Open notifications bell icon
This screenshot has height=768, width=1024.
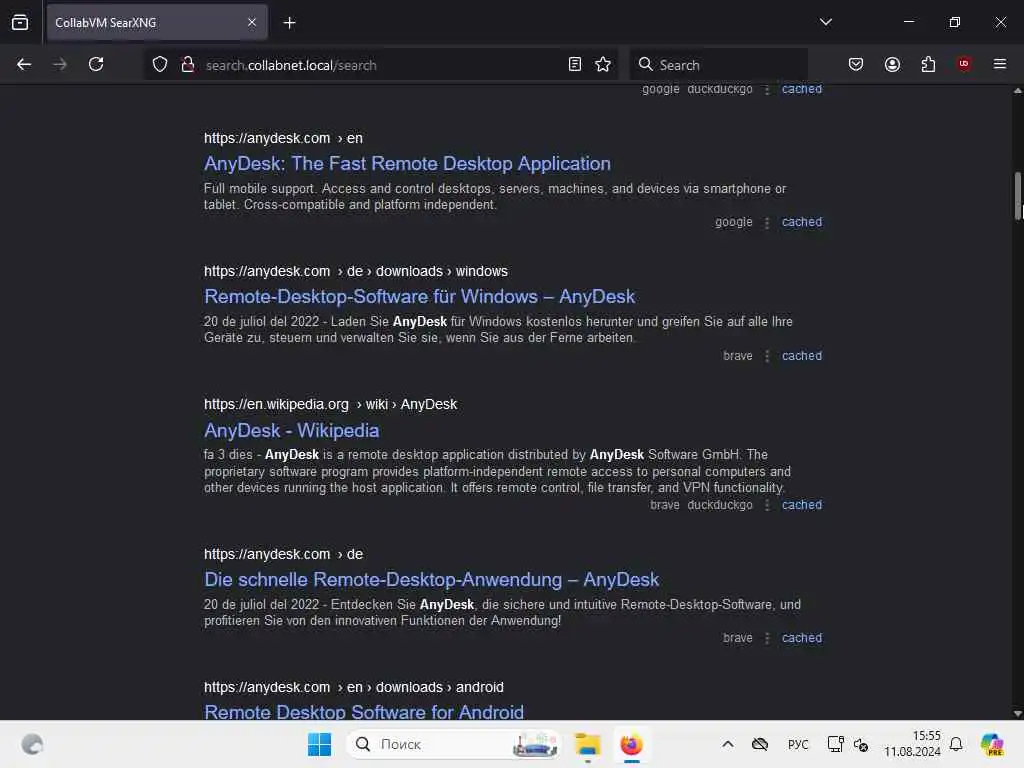pos(956,744)
